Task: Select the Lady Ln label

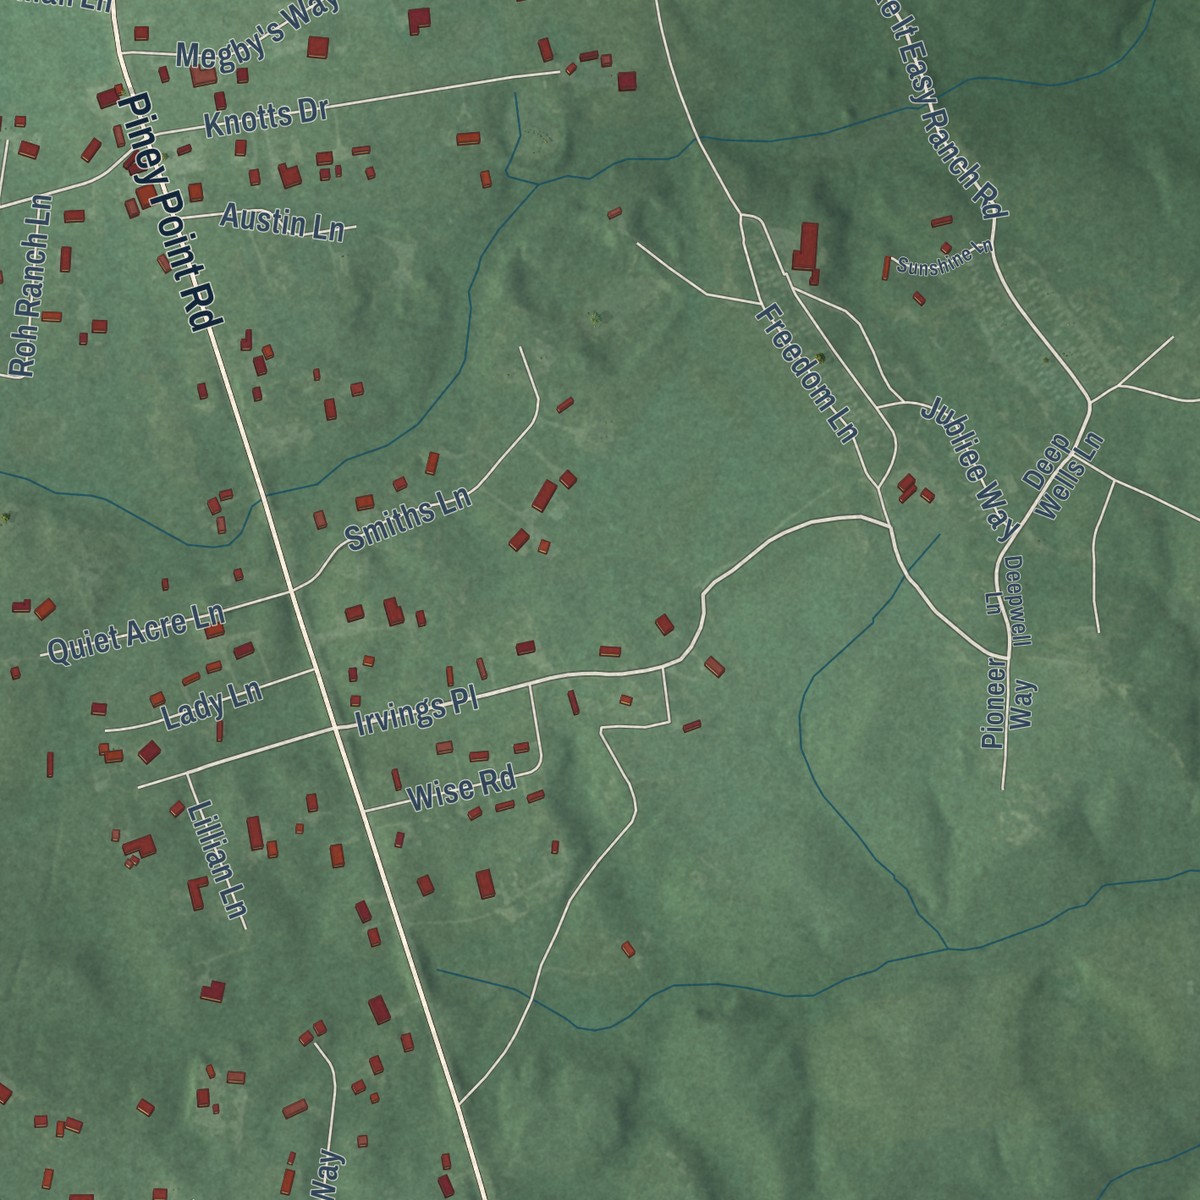Action: 212,705
